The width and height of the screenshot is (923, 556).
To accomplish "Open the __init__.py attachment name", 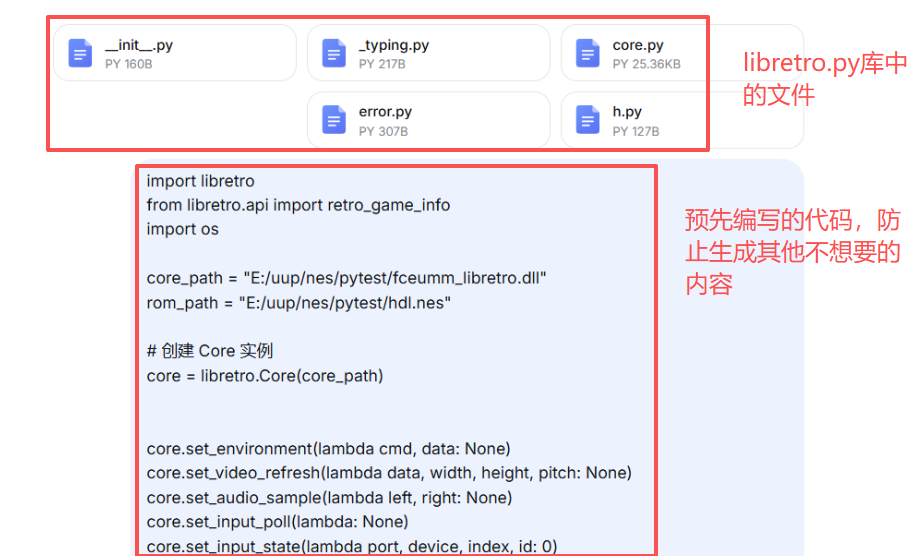I will coord(139,45).
